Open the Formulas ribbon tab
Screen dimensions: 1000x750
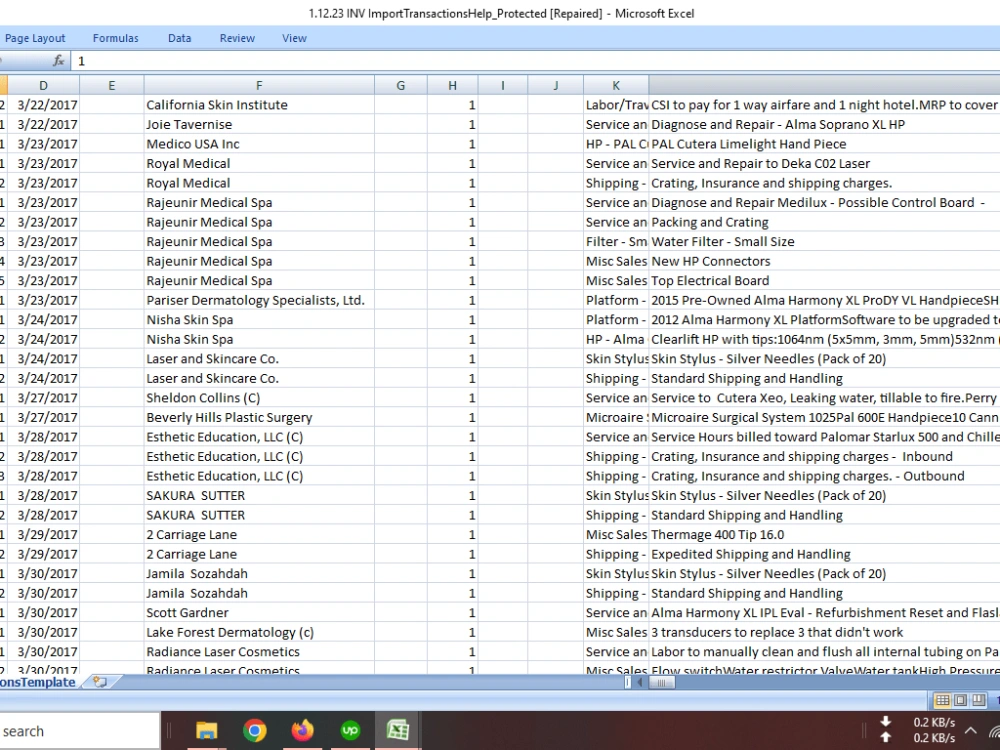point(115,38)
